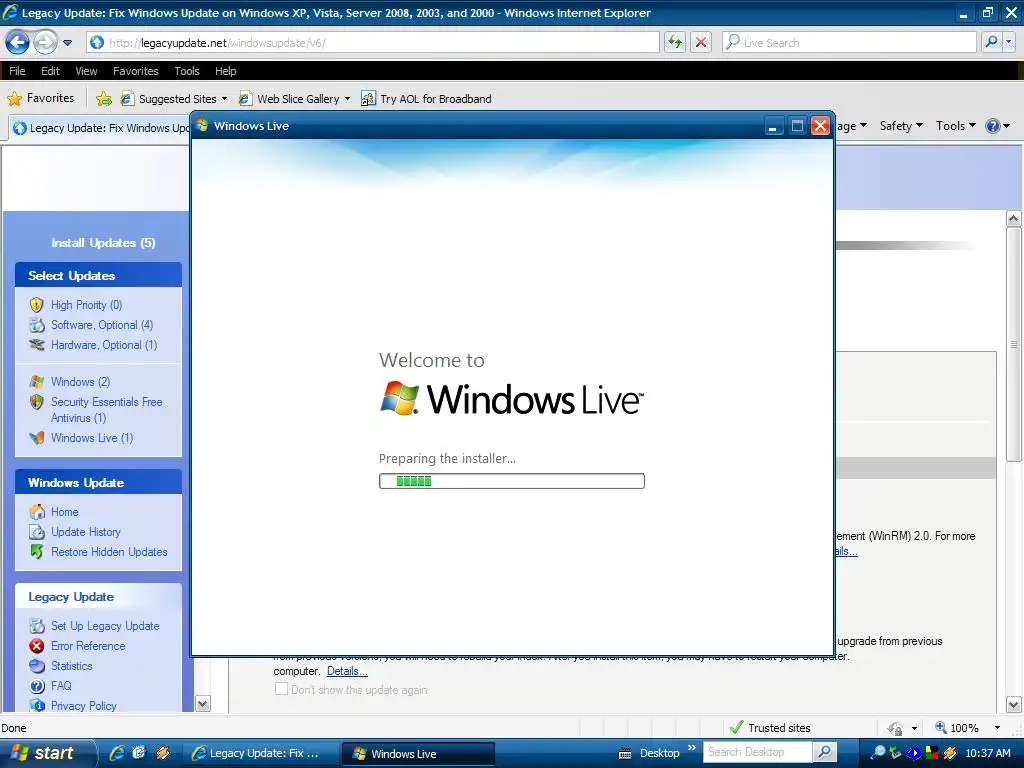1024x768 pixels.
Task: Stop loading with the red X icon
Action: (x=701, y=42)
